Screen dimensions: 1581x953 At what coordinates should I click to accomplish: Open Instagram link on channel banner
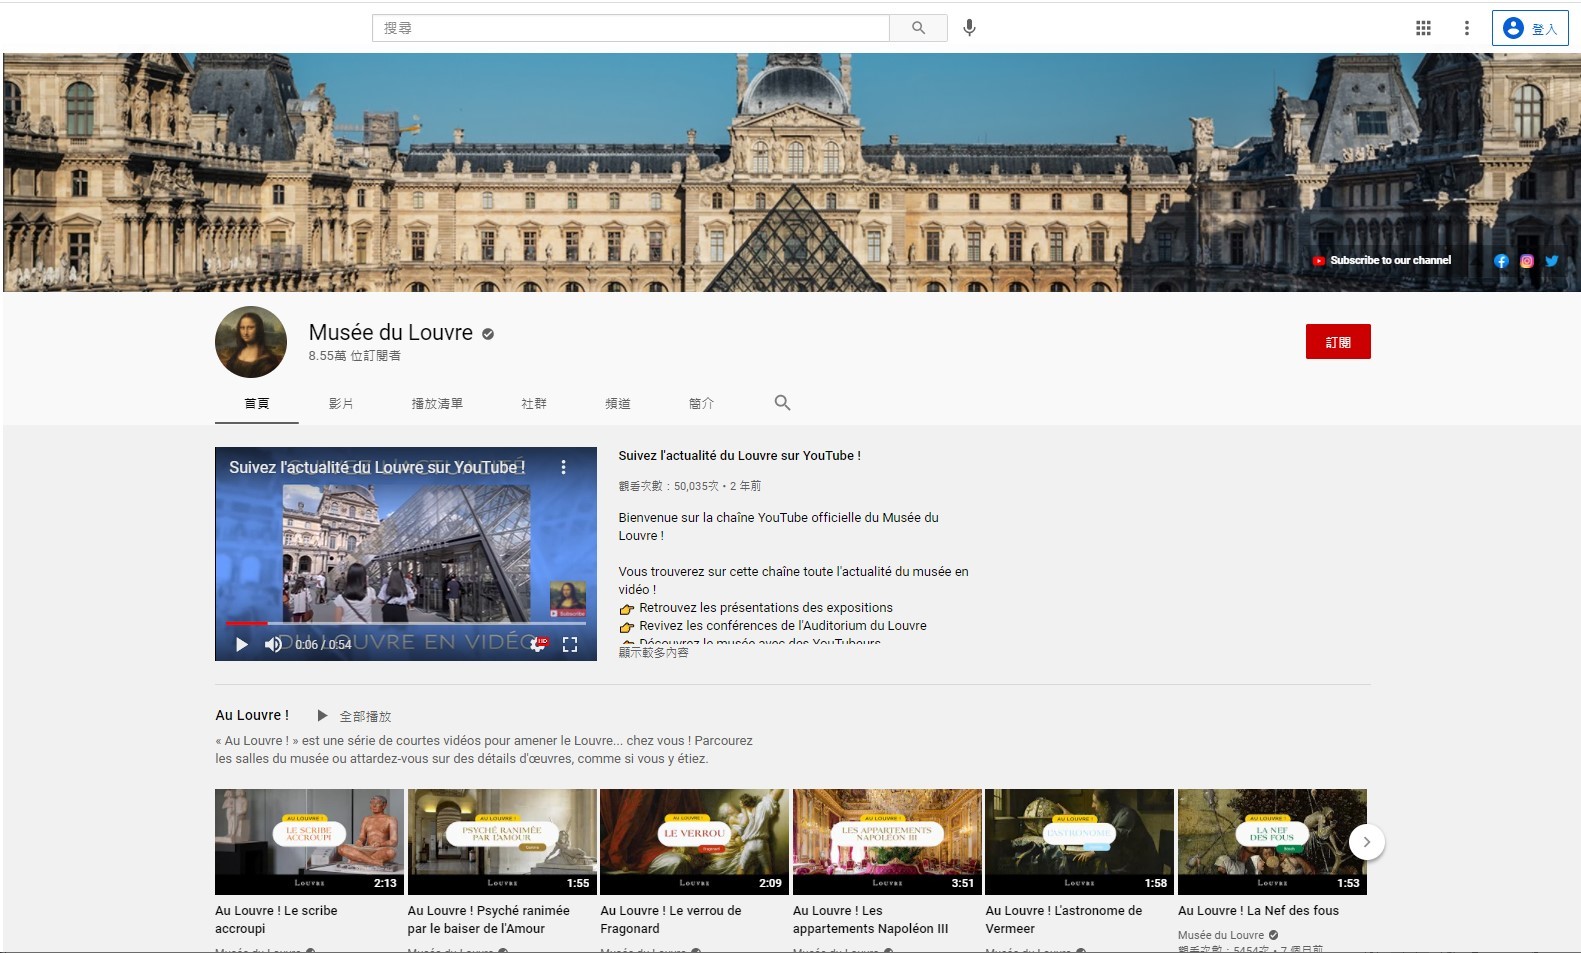1527,261
